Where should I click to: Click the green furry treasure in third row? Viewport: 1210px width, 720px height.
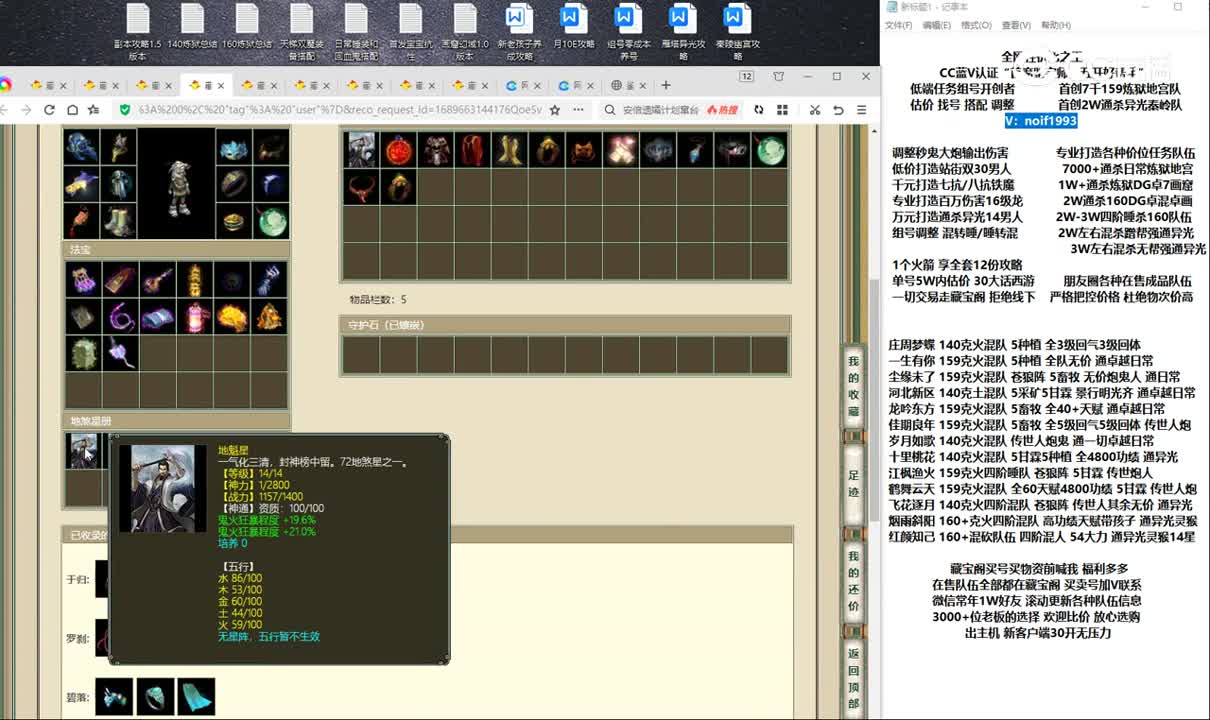click(83, 353)
